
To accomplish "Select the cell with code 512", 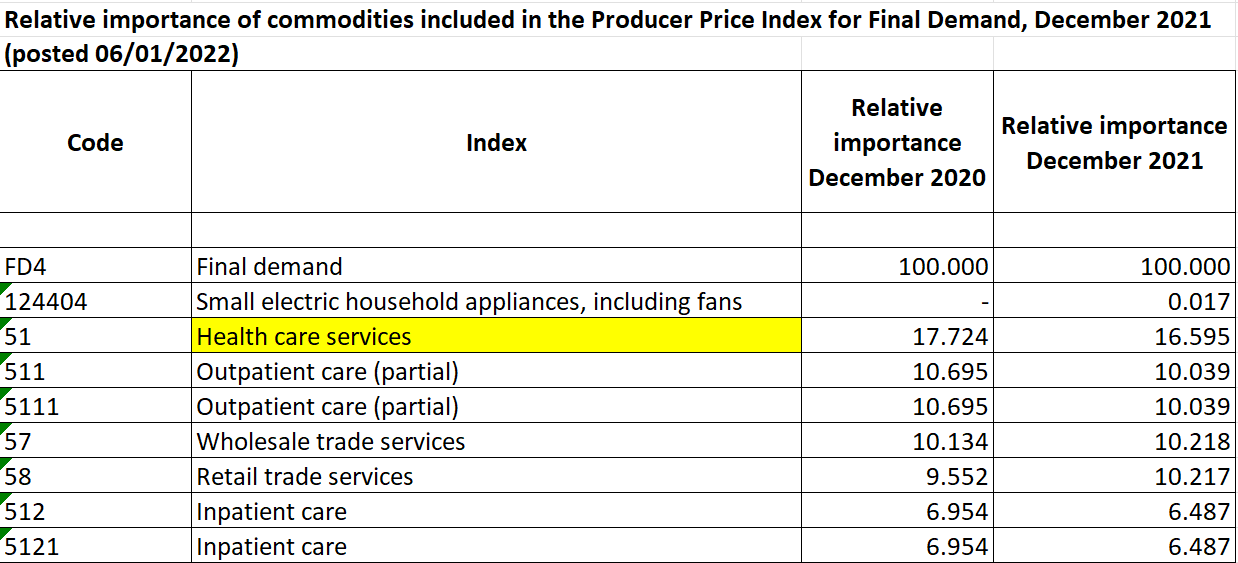I will coord(95,512).
